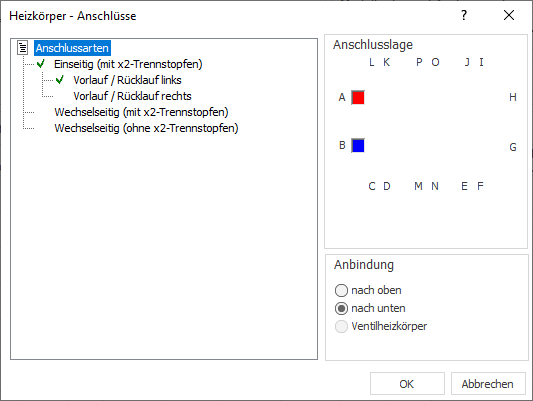This screenshot has width=533, height=401.
Task: Select the nach oben radio button
Action: point(341,291)
